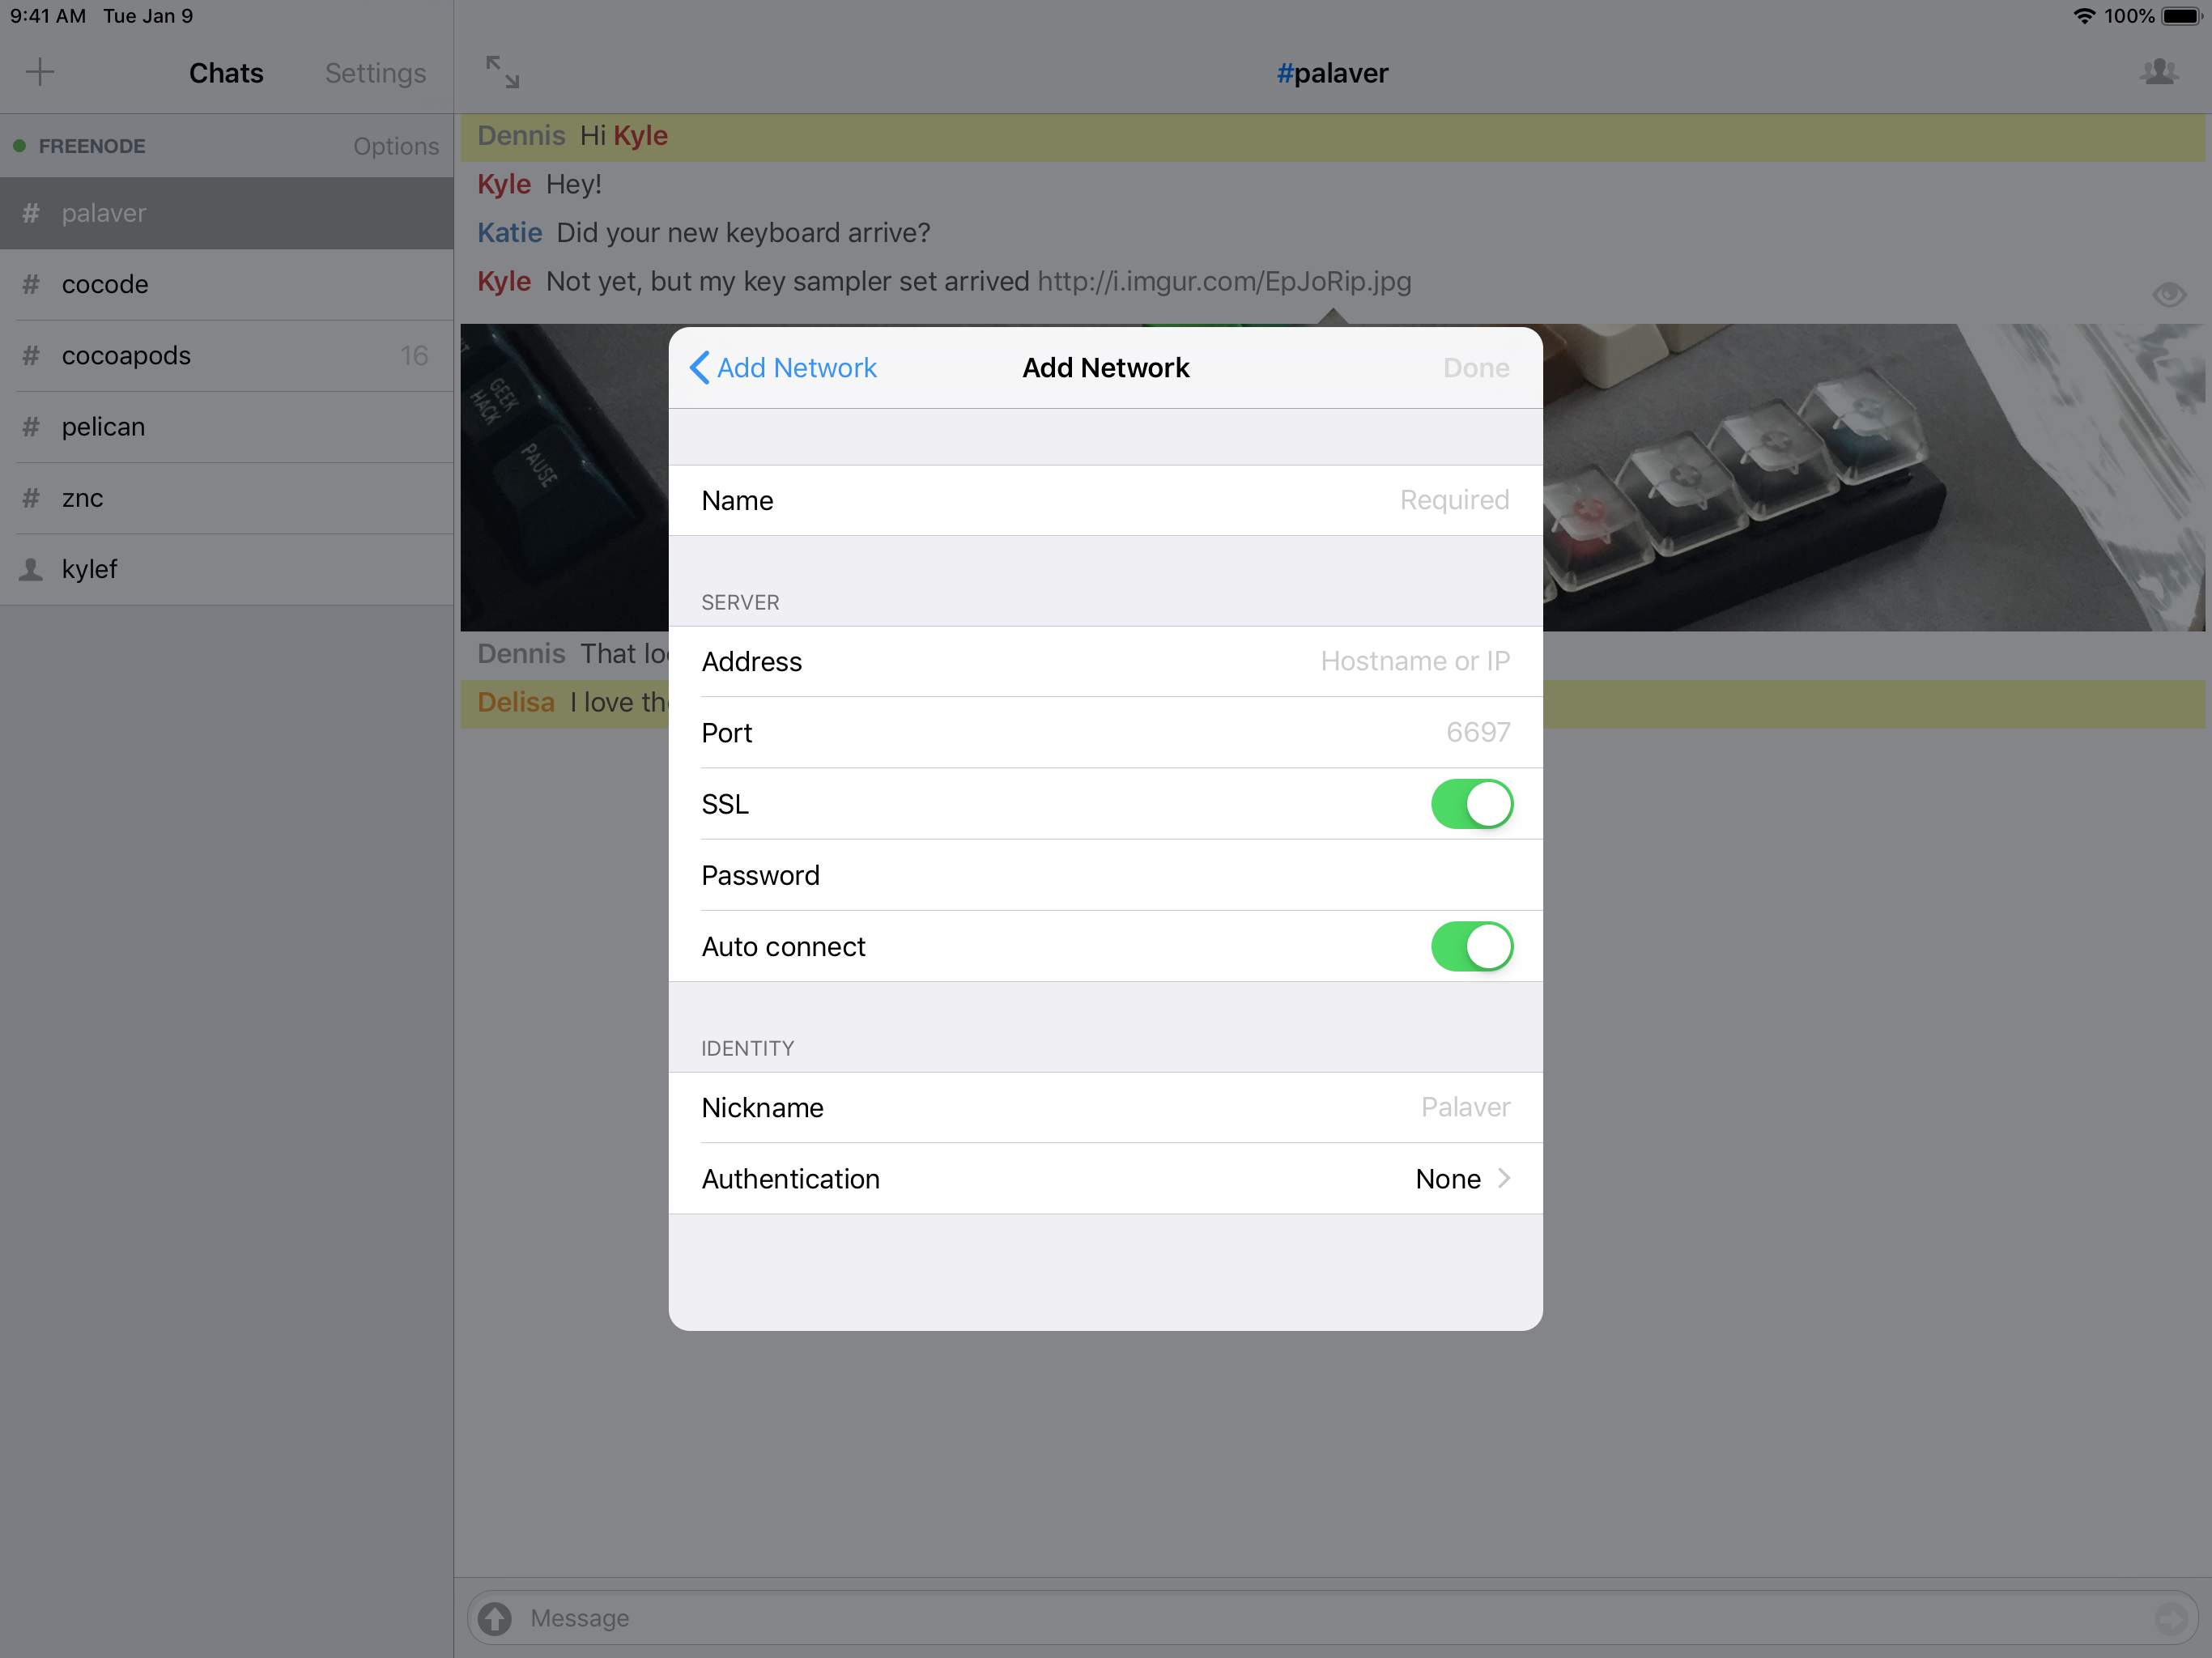Toggle fullscreen with the expand arrows icon

pos(502,72)
